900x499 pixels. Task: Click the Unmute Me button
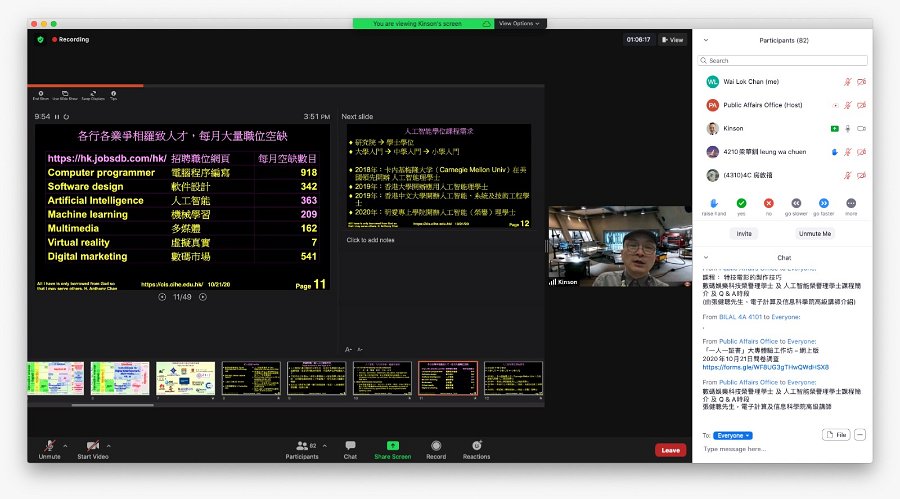coord(814,234)
